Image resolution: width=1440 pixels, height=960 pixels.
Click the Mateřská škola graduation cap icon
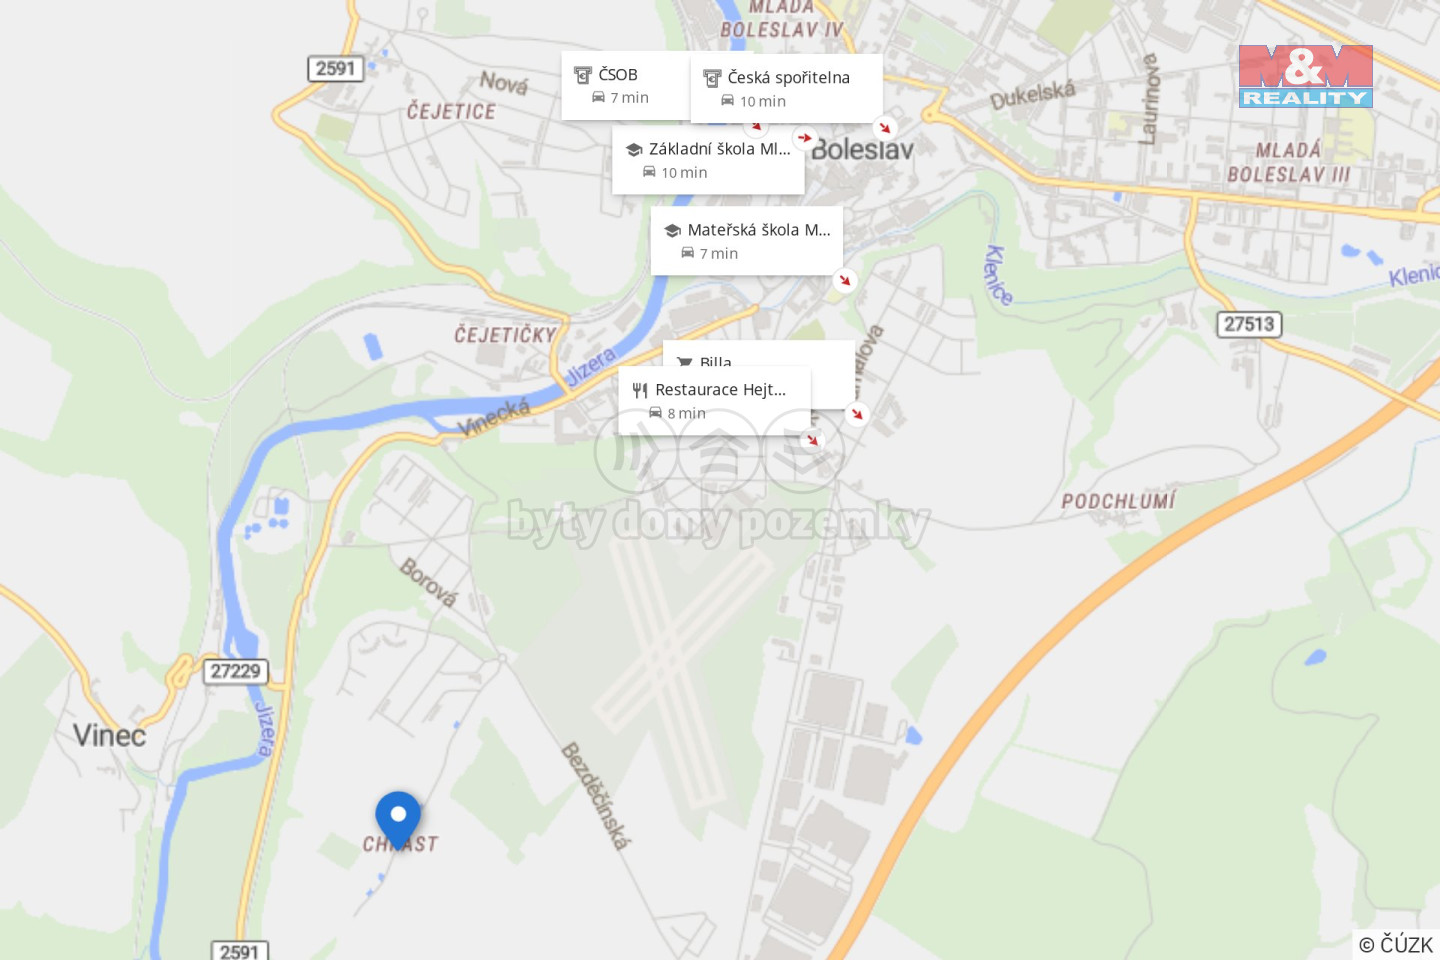pos(673,231)
